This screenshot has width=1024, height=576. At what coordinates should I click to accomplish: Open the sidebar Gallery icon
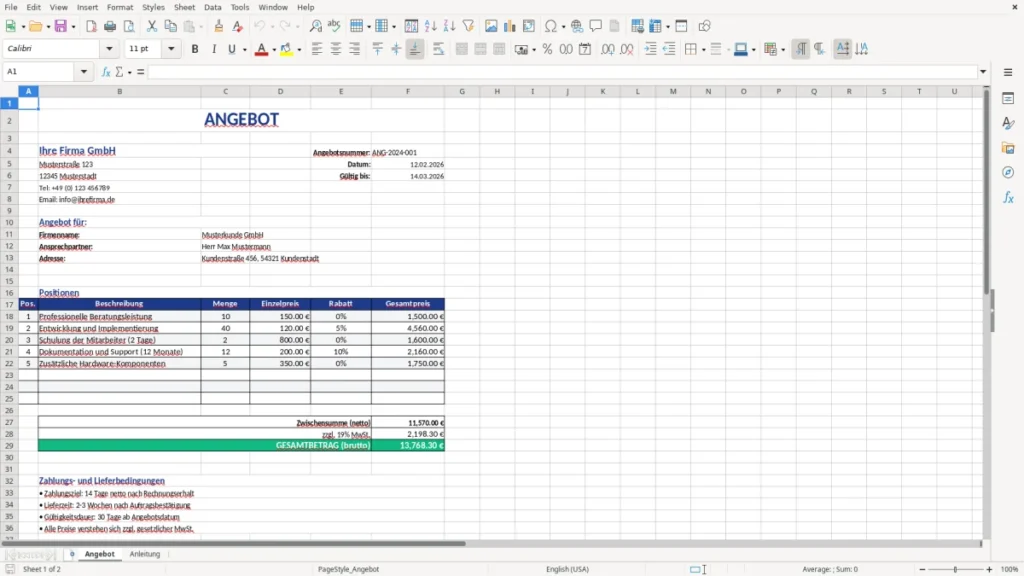(x=1008, y=148)
